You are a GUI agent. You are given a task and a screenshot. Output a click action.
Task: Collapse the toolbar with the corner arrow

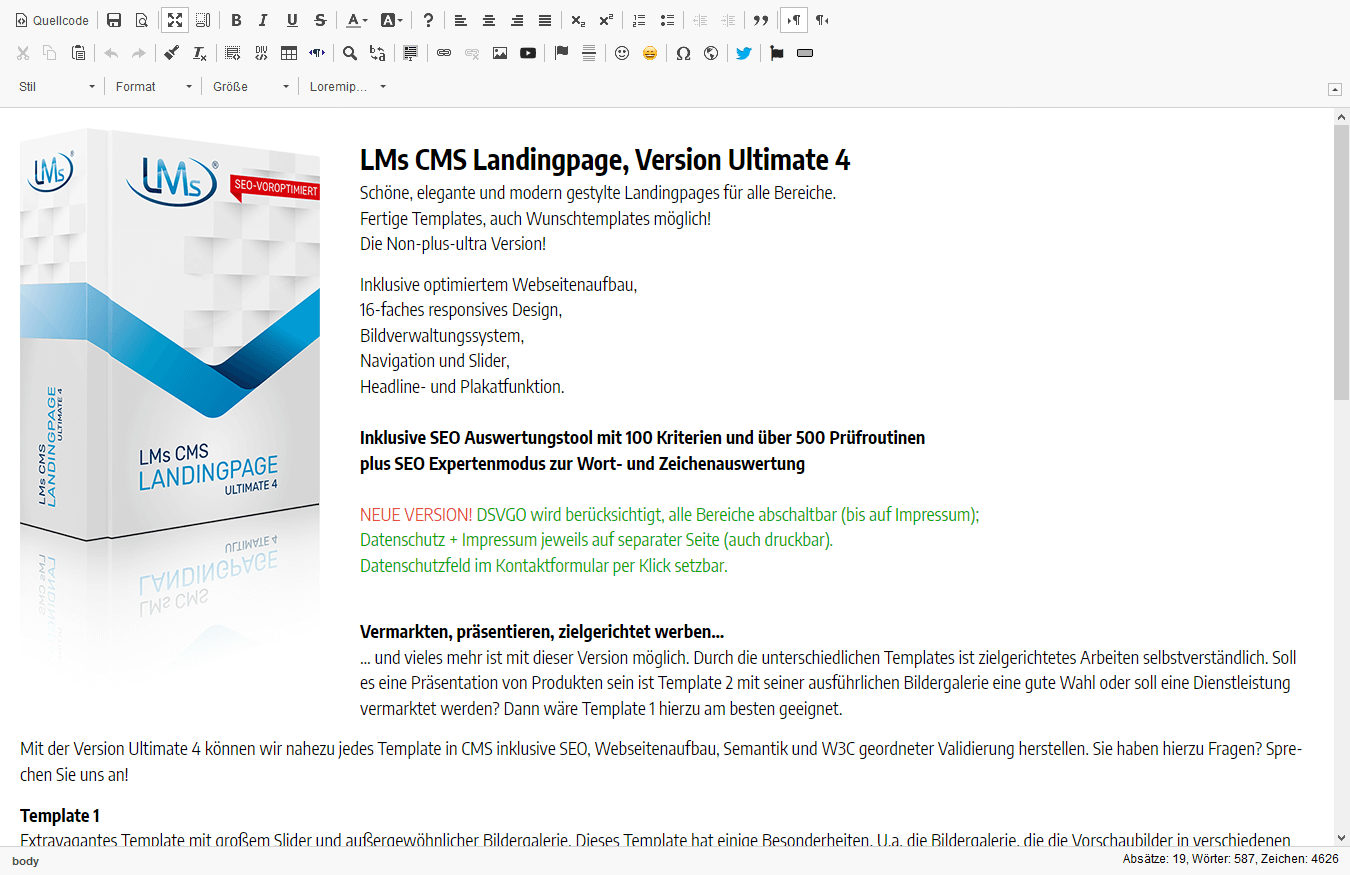pyautogui.click(x=1334, y=89)
